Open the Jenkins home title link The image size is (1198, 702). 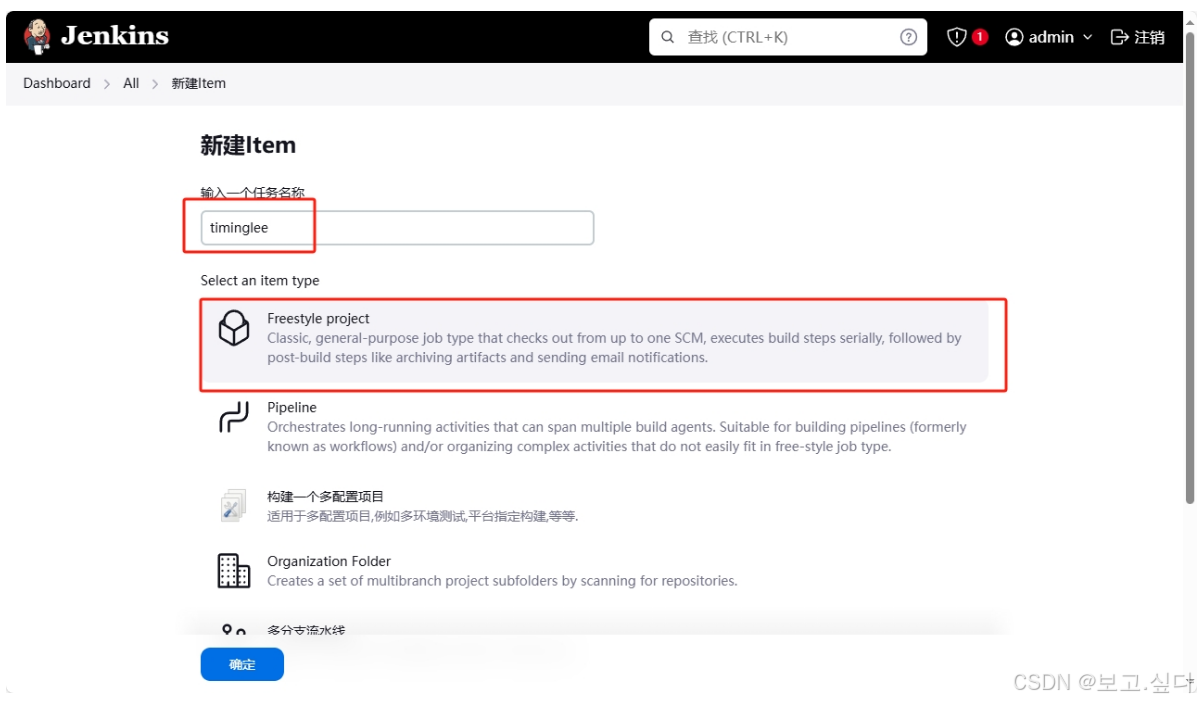115,36
